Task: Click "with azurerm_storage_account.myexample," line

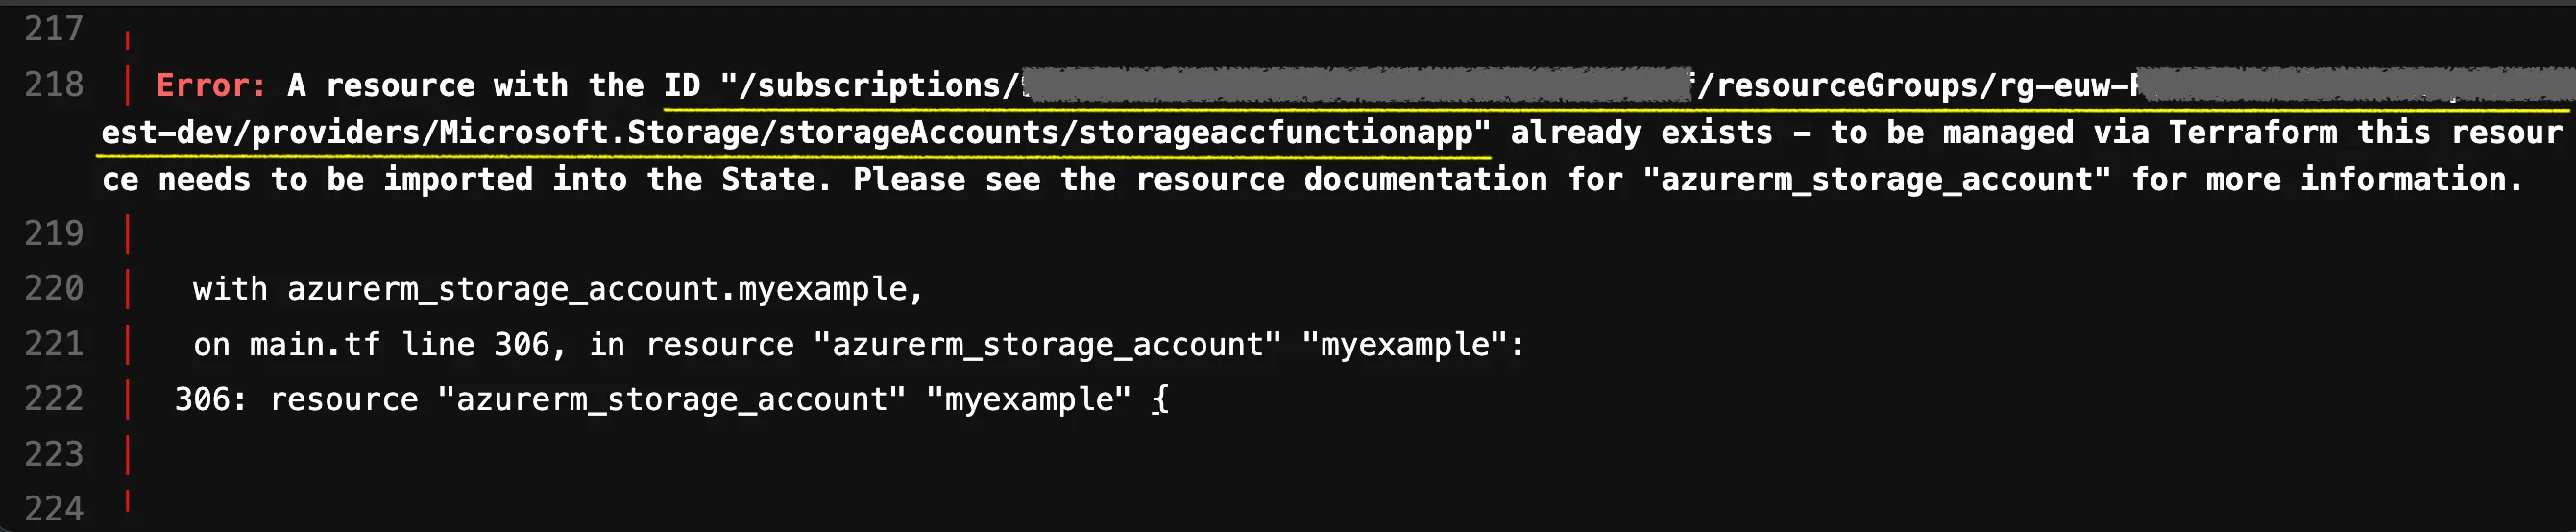Action: 558,290
